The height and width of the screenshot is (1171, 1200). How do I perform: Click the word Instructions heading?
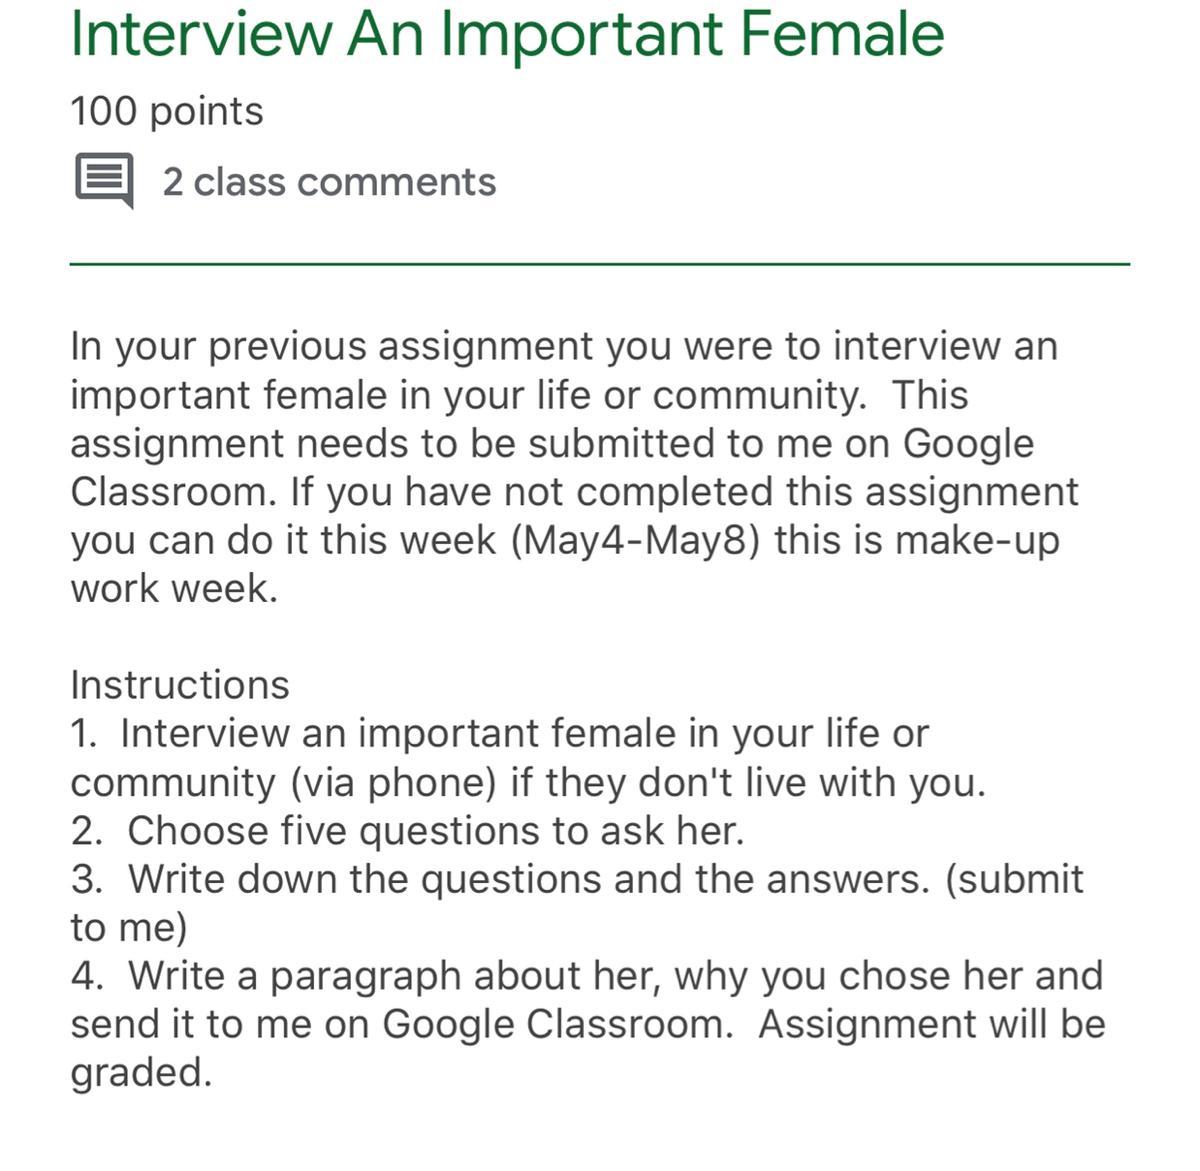(180, 685)
